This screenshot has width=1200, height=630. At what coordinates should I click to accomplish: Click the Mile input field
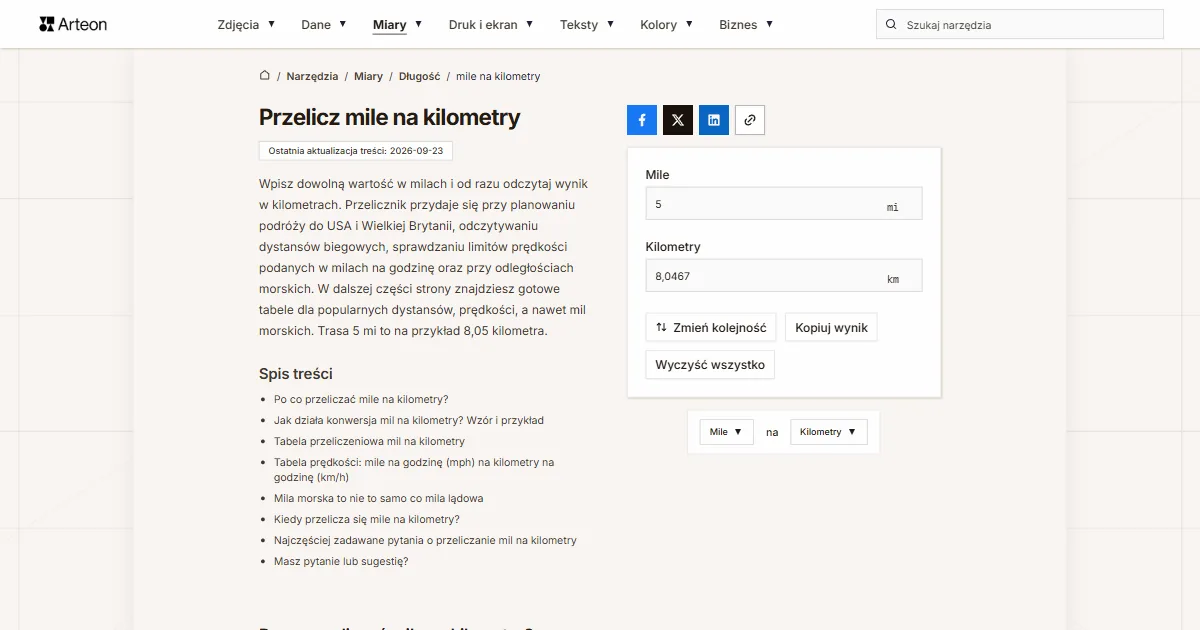[784, 204]
